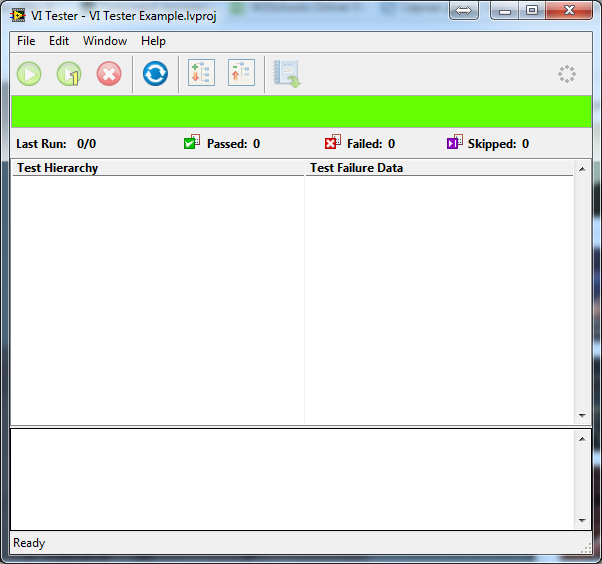The height and width of the screenshot is (564, 602).
Task: Maximize the VI Tester window
Action: click(532, 11)
